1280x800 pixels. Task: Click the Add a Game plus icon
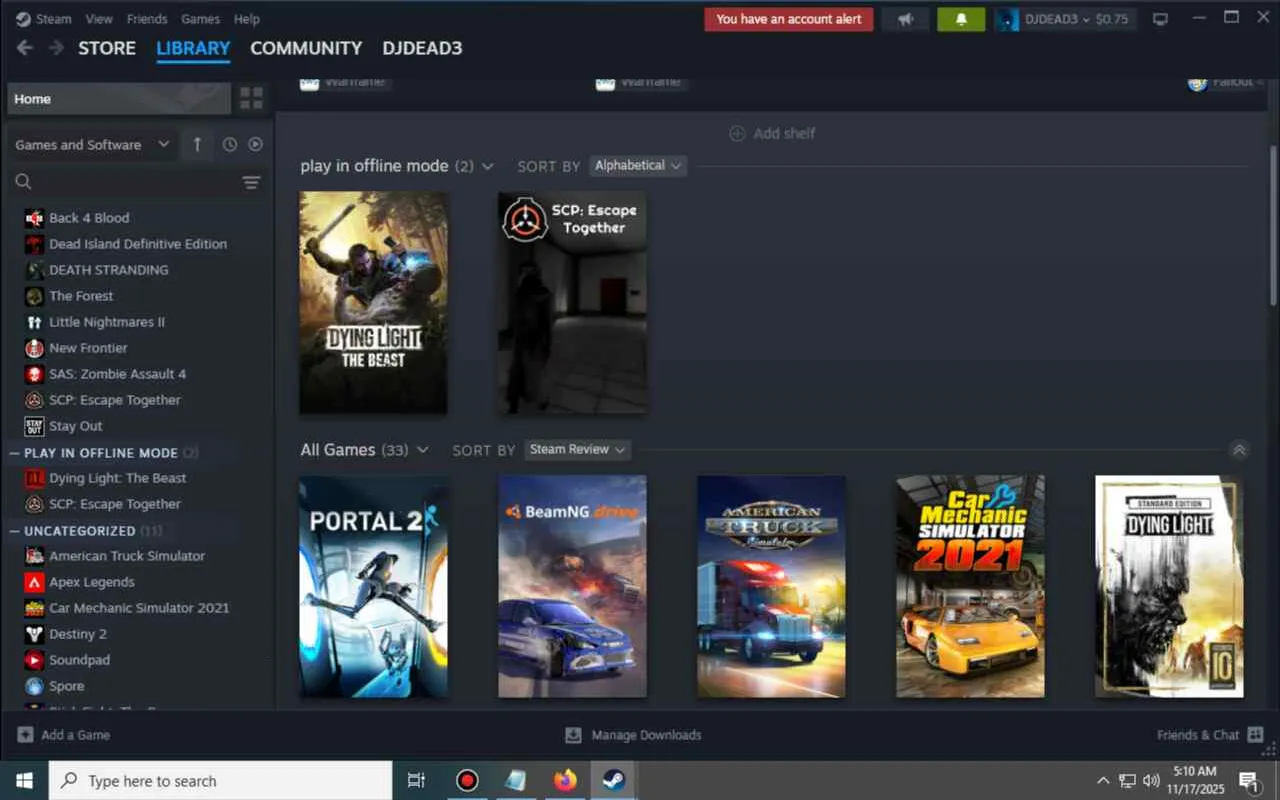25,735
